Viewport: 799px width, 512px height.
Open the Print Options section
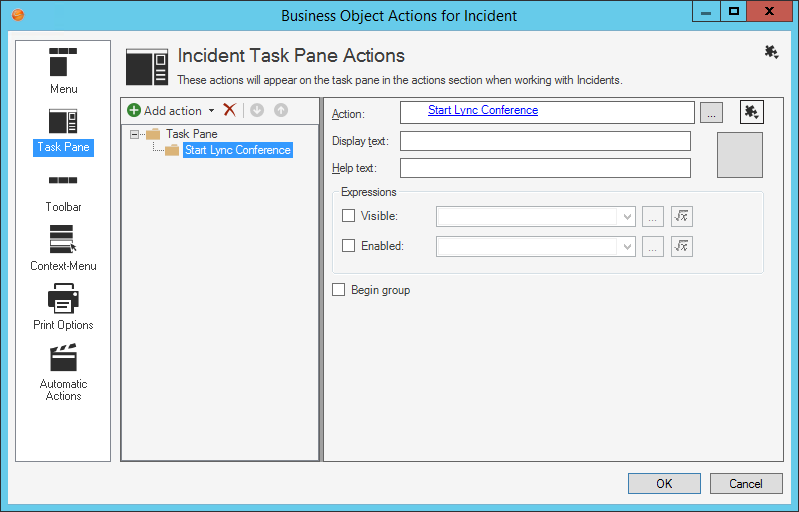[63, 307]
